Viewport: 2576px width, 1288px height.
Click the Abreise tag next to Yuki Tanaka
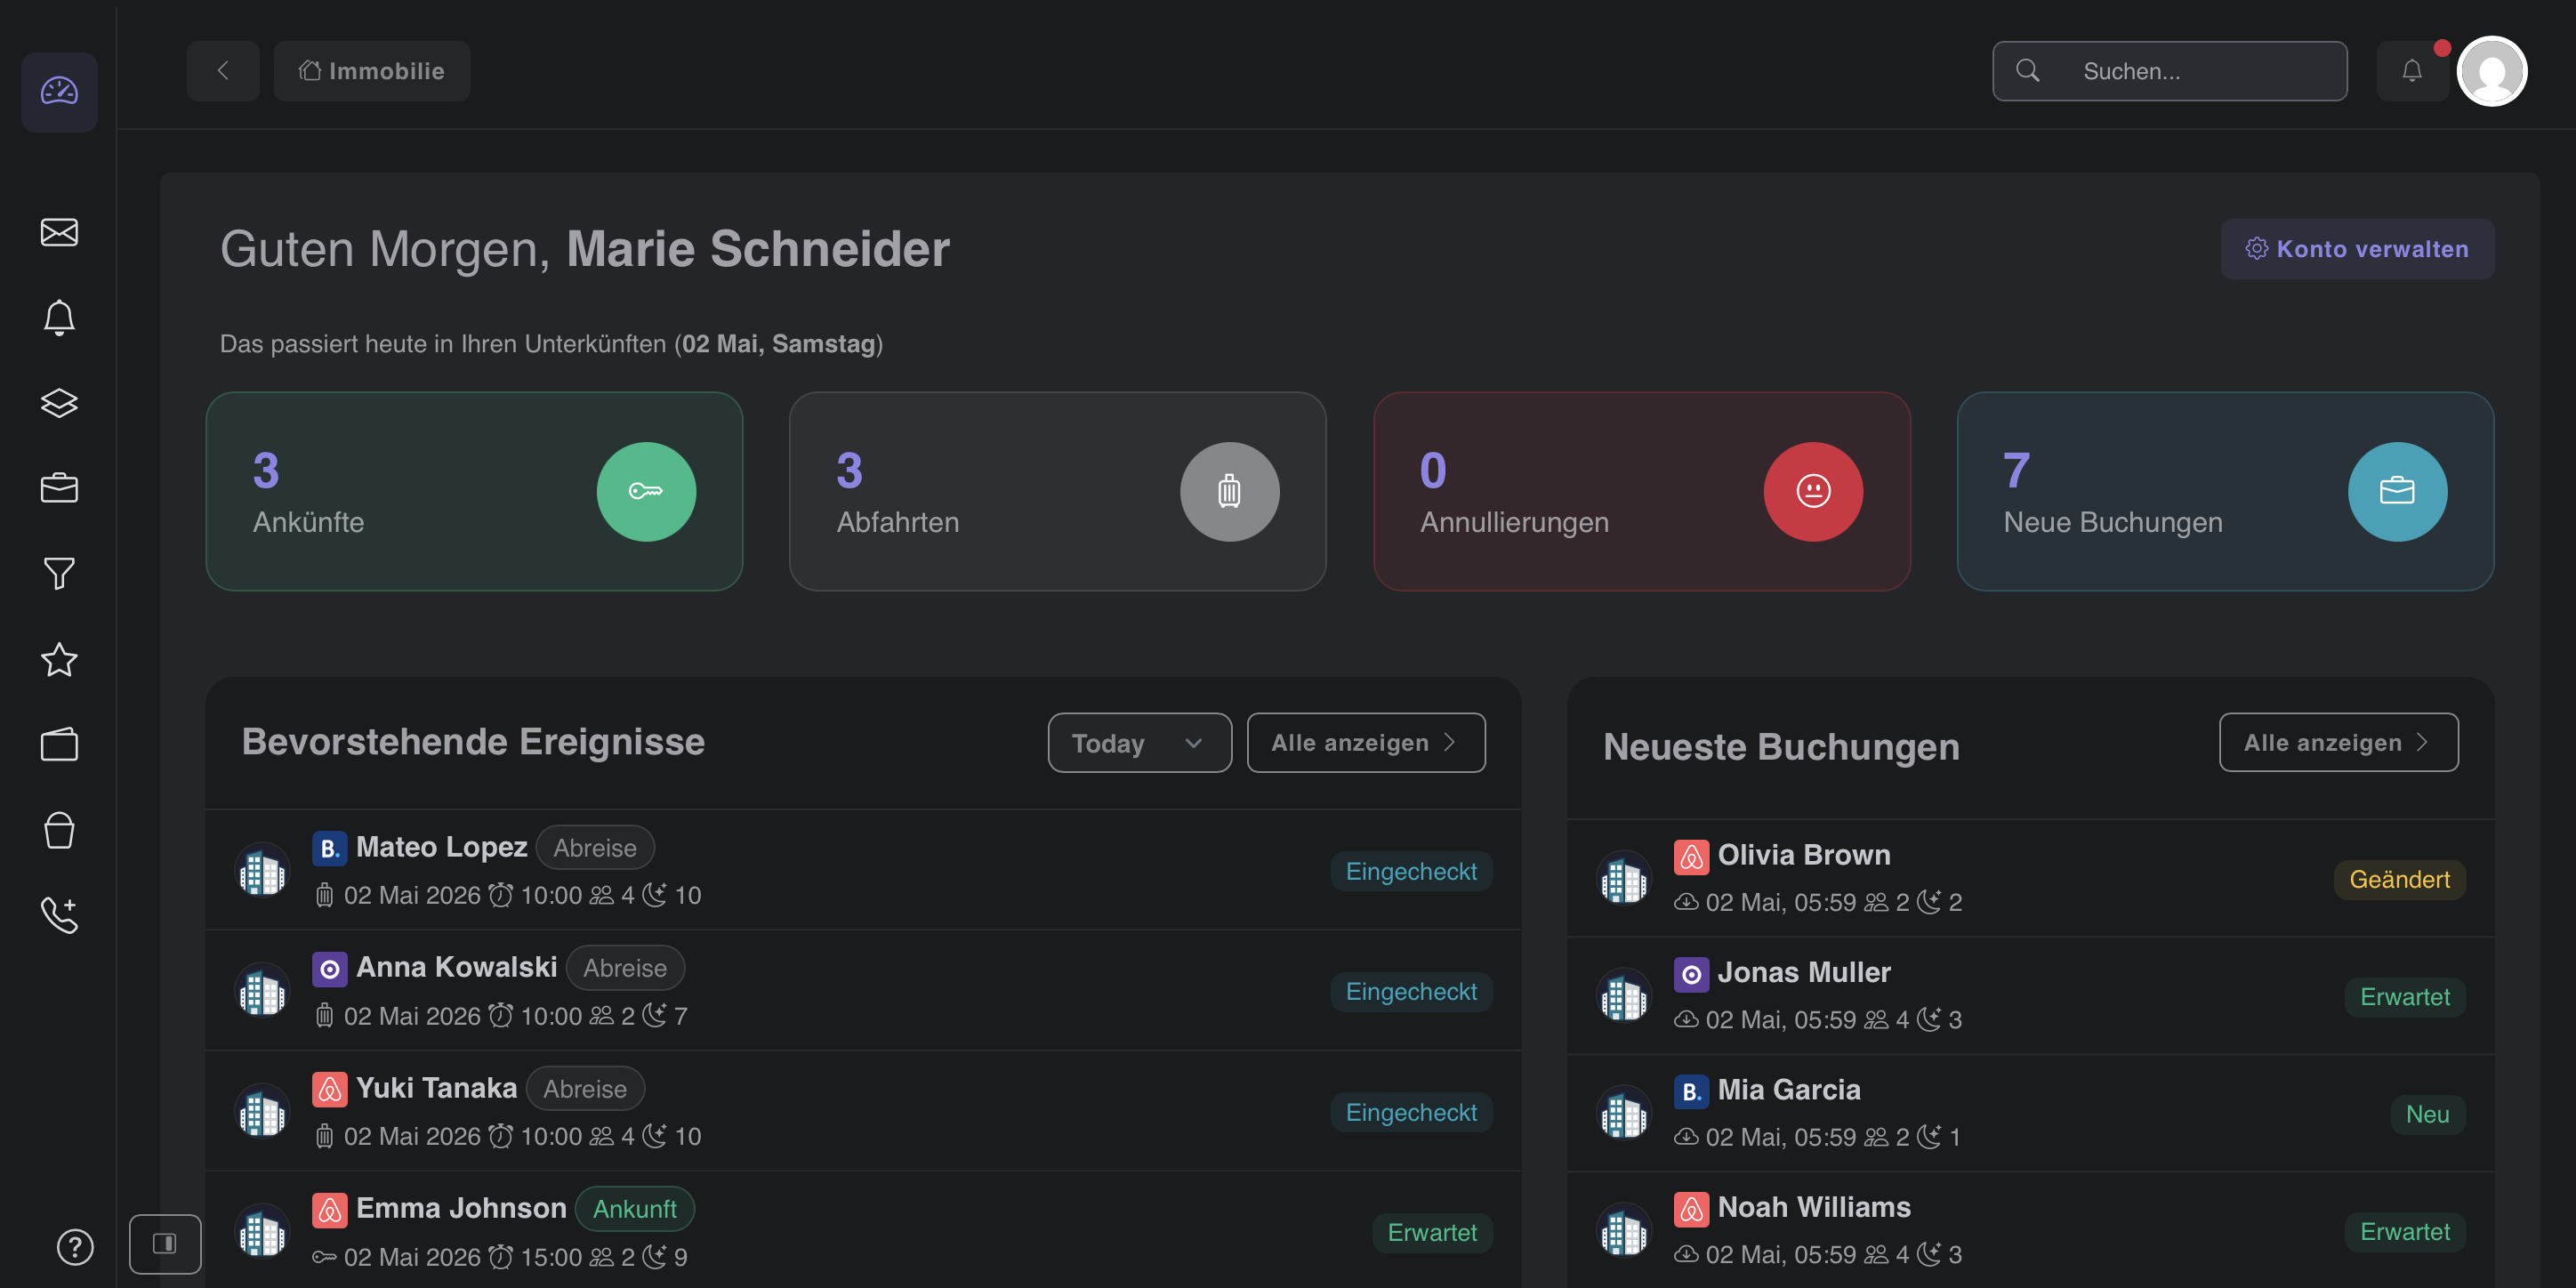tap(585, 1089)
